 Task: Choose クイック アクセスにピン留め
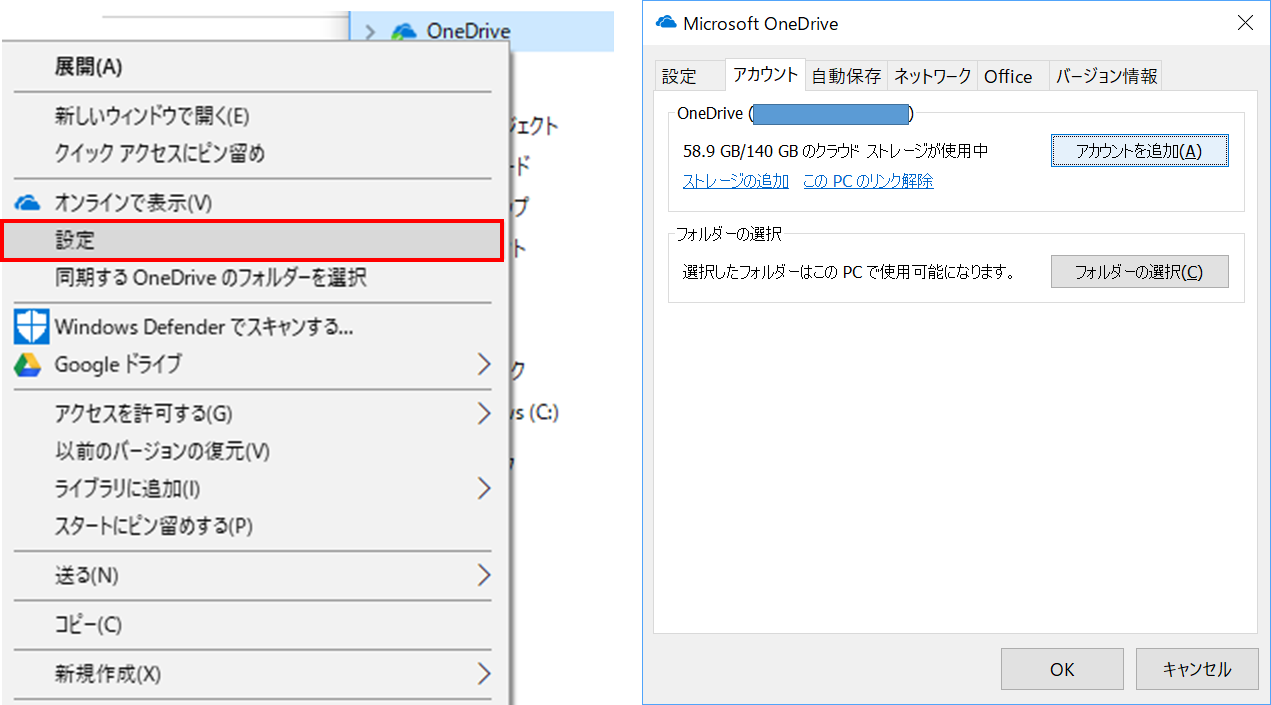251,154
